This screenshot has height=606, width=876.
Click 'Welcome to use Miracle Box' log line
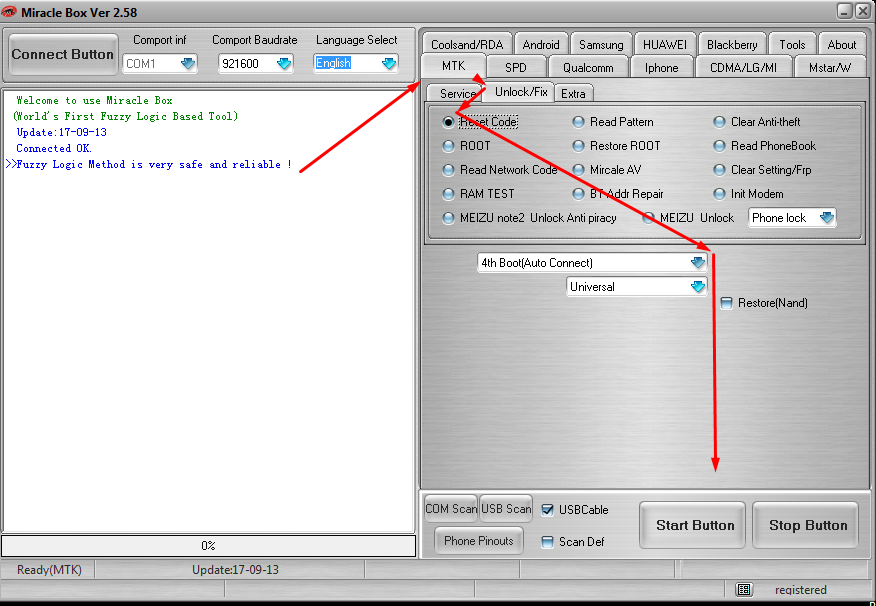pyautogui.click(x=94, y=101)
